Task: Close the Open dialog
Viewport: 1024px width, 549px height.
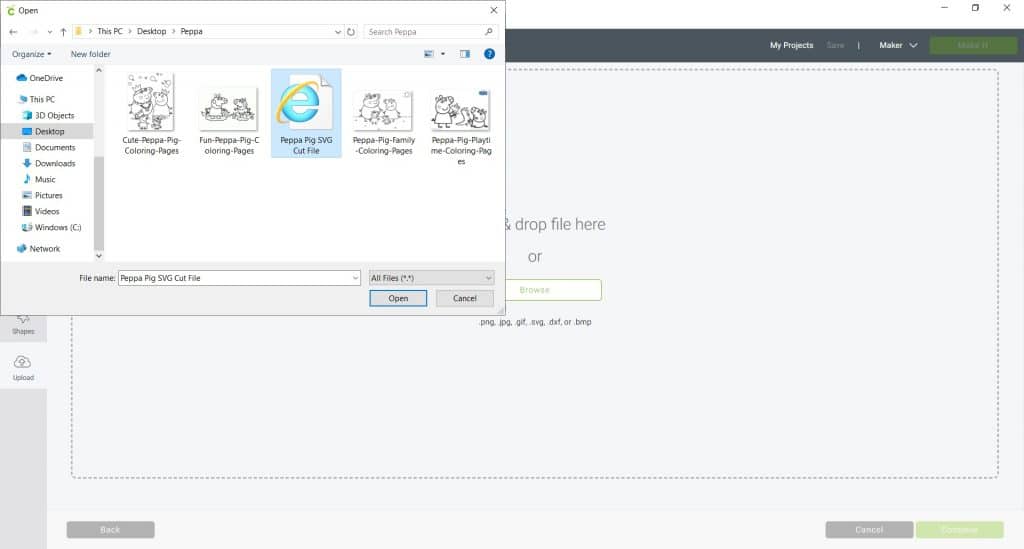Action: 494,10
